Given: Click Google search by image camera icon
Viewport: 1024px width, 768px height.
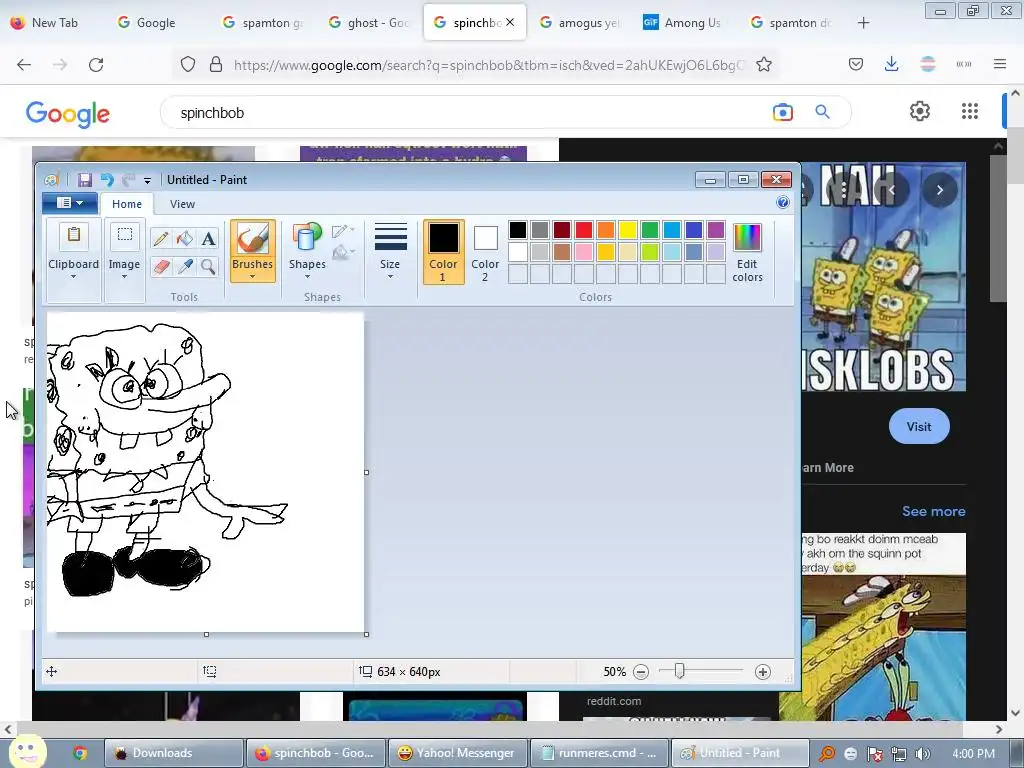Looking at the screenshot, I should 782,112.
